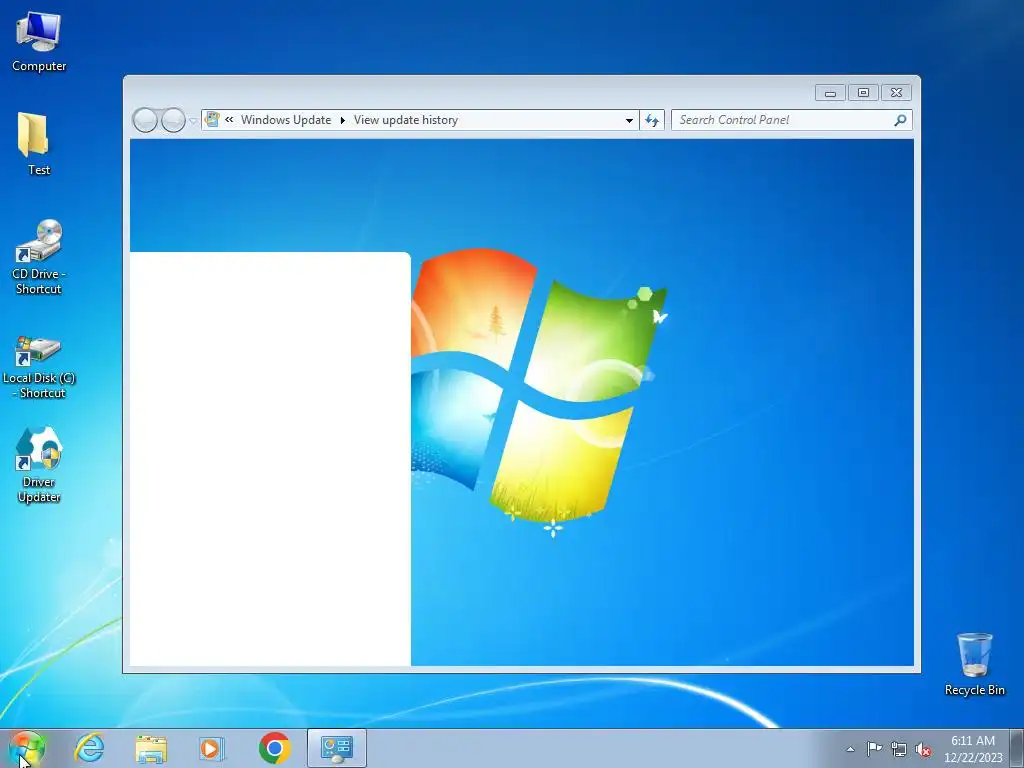Go back using the Back arrow button
The image size is (1024, 768).
tap(145, 120)
